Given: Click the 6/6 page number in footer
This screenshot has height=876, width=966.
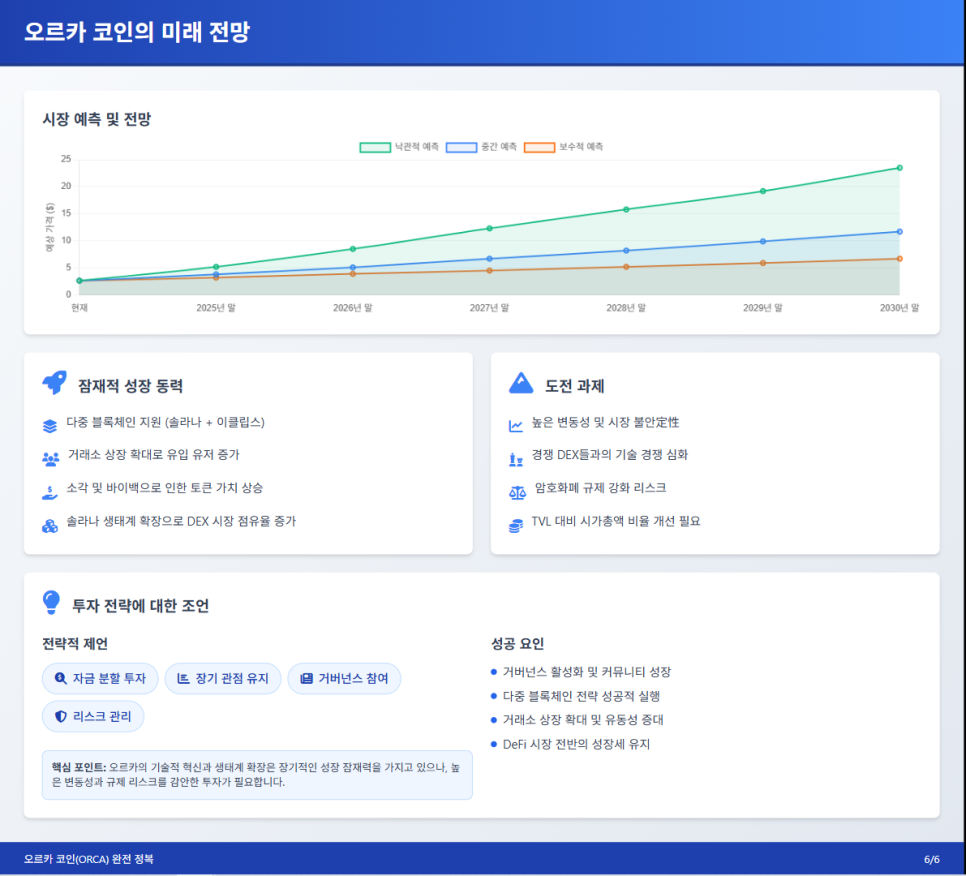Looking at the screenshot, I should [932, 859].
